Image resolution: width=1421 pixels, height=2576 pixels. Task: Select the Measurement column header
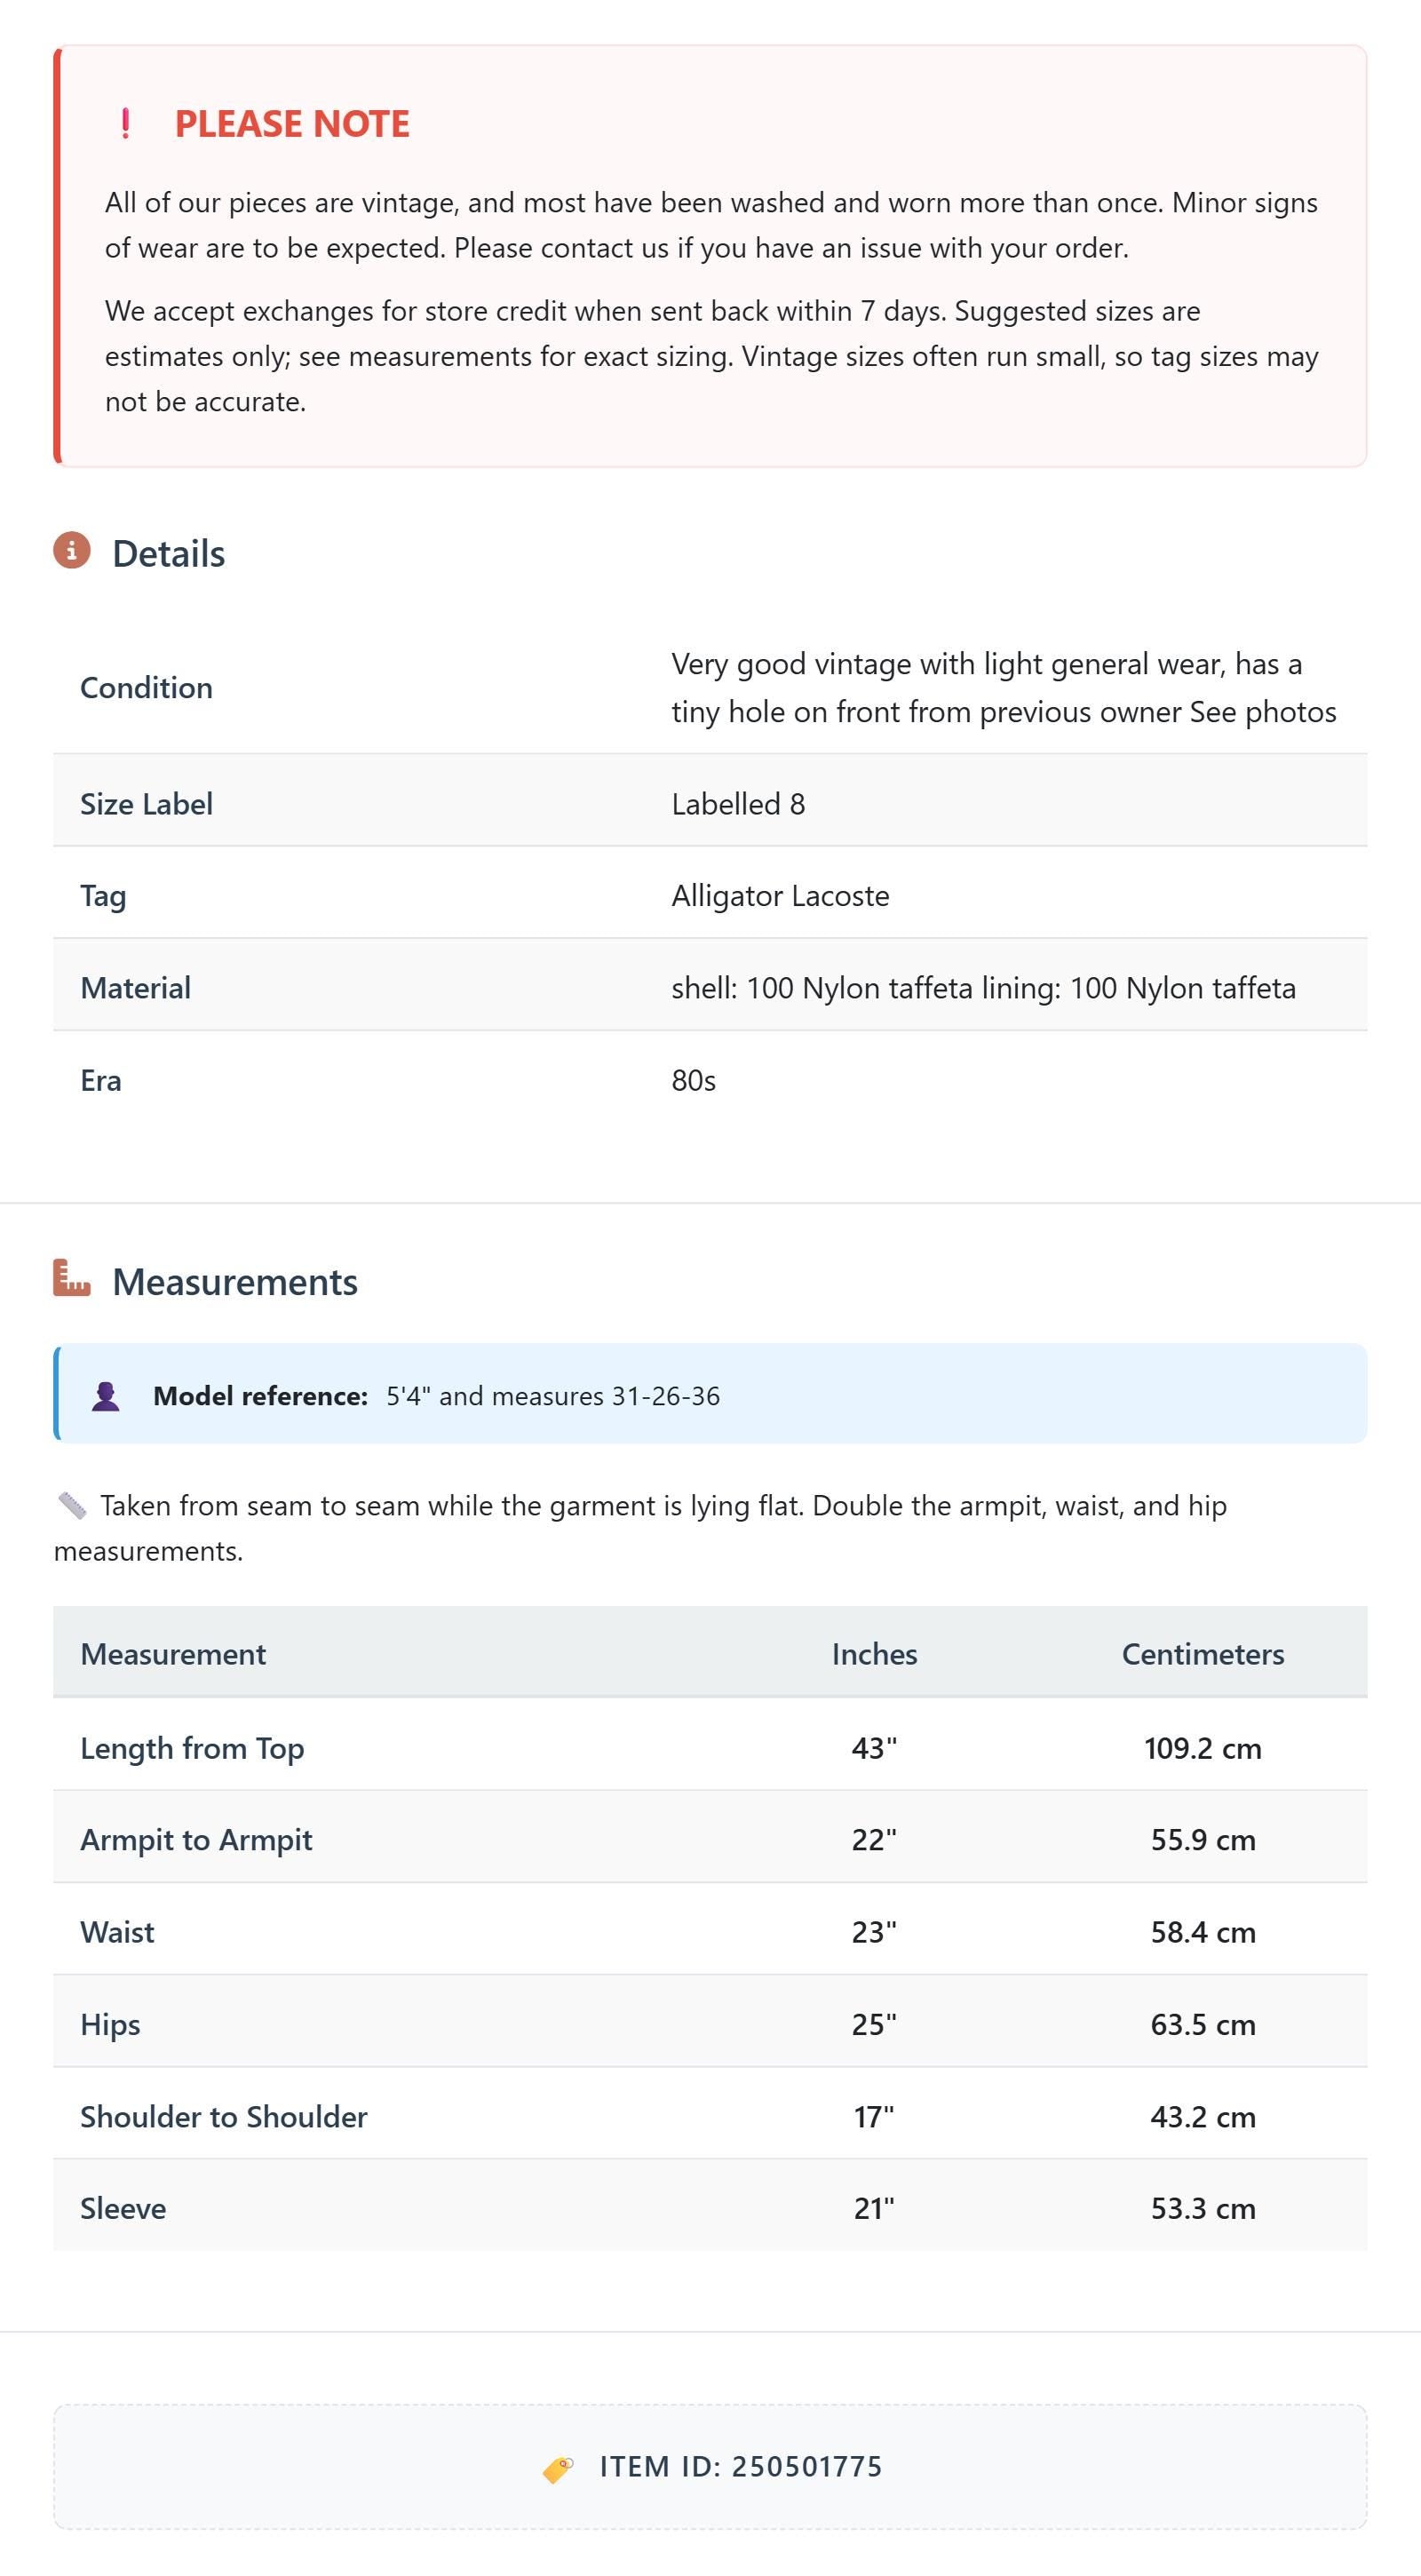click(x=173, y=1654)
